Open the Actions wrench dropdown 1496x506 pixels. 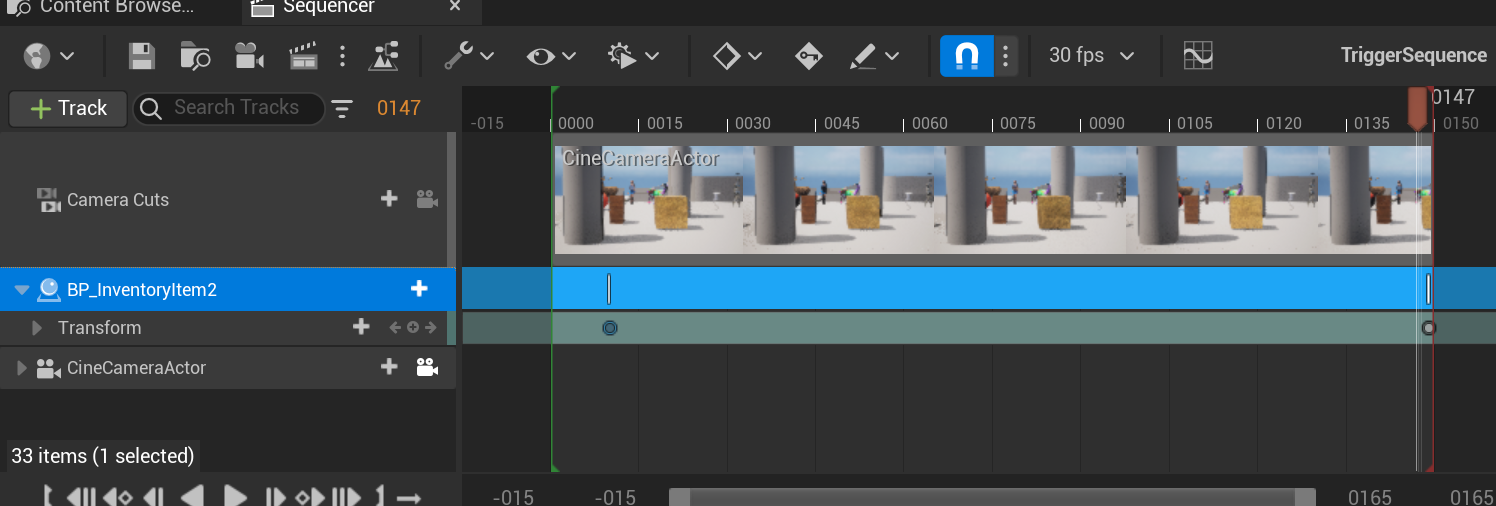(469, 56)
